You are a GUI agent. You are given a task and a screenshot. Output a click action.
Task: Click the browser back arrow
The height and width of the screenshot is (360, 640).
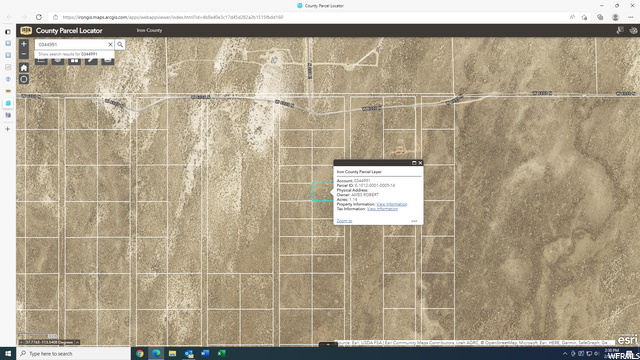click(9, 17)
